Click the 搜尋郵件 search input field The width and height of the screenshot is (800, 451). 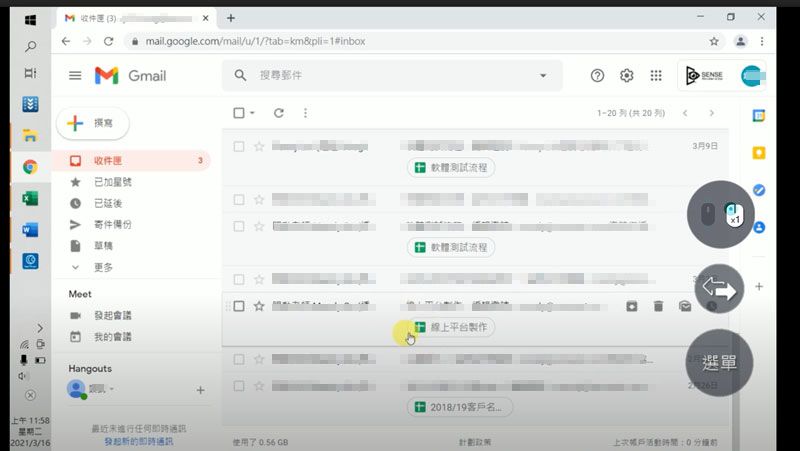tap(393, 76)
